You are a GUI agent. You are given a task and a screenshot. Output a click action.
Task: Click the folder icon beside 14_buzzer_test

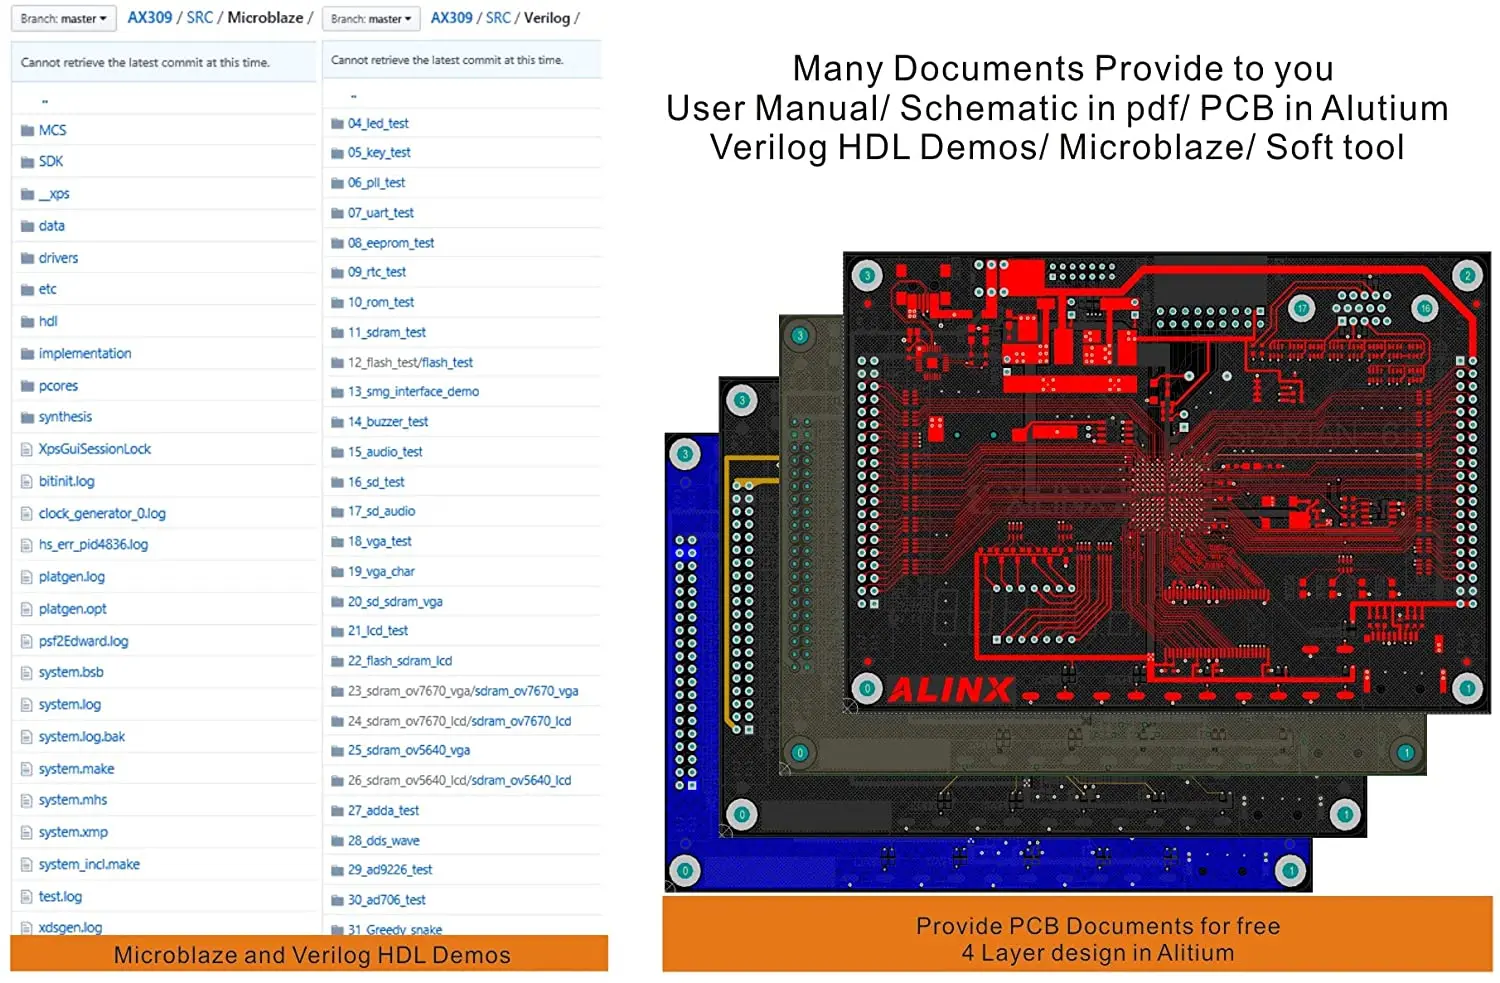pos(337,422)
